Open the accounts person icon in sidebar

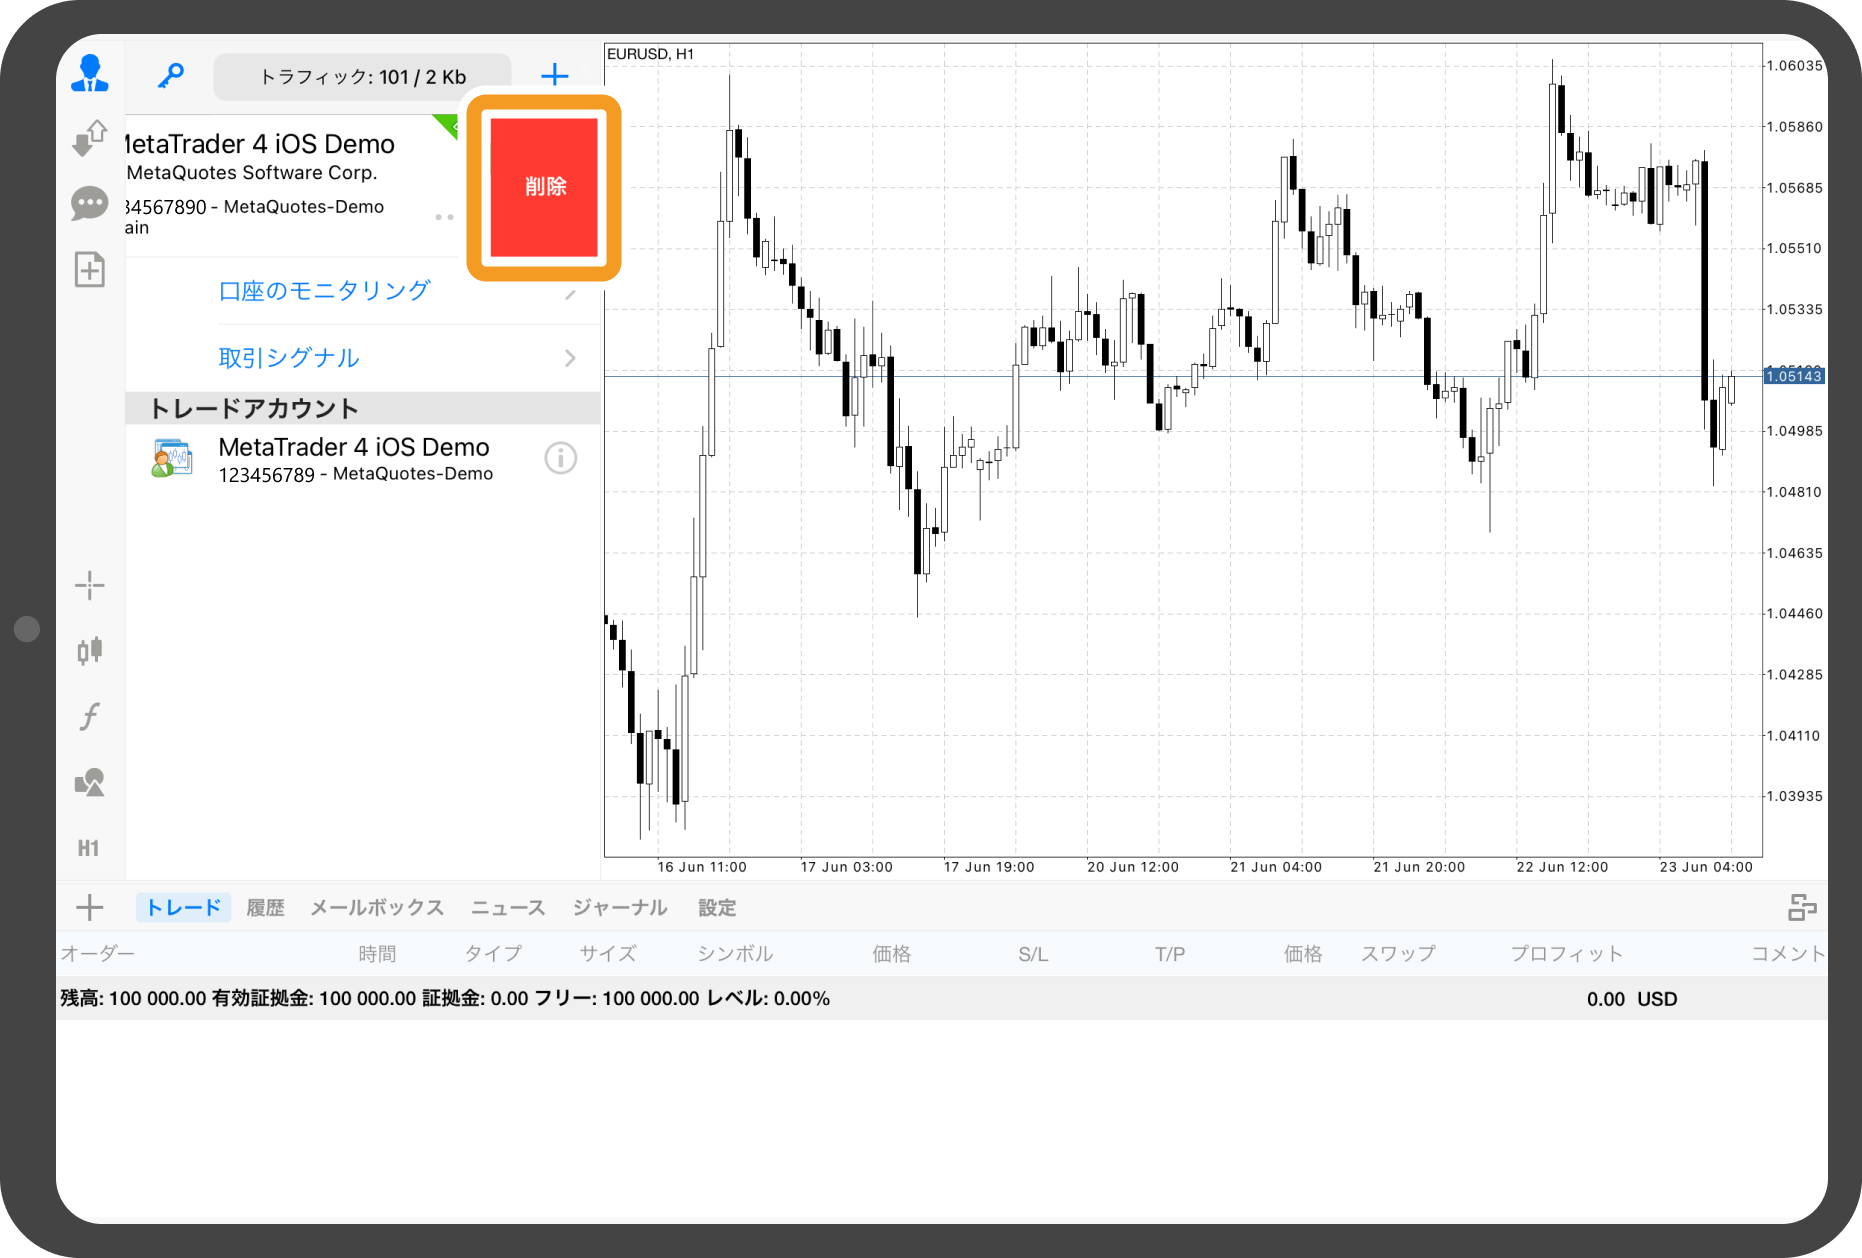pos(90,74)
